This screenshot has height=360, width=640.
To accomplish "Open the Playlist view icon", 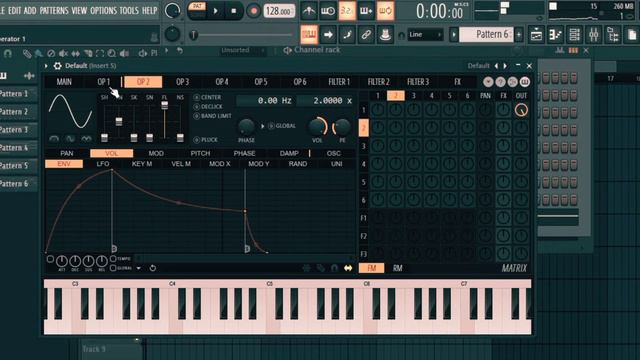I will pyautogui.click(x=536, y=35).
